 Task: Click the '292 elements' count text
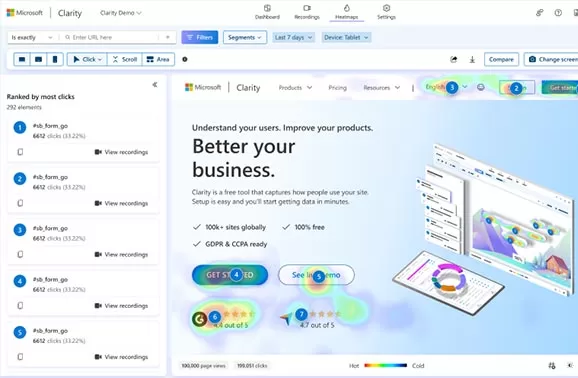pyautogui.click(x=24, y=107)
